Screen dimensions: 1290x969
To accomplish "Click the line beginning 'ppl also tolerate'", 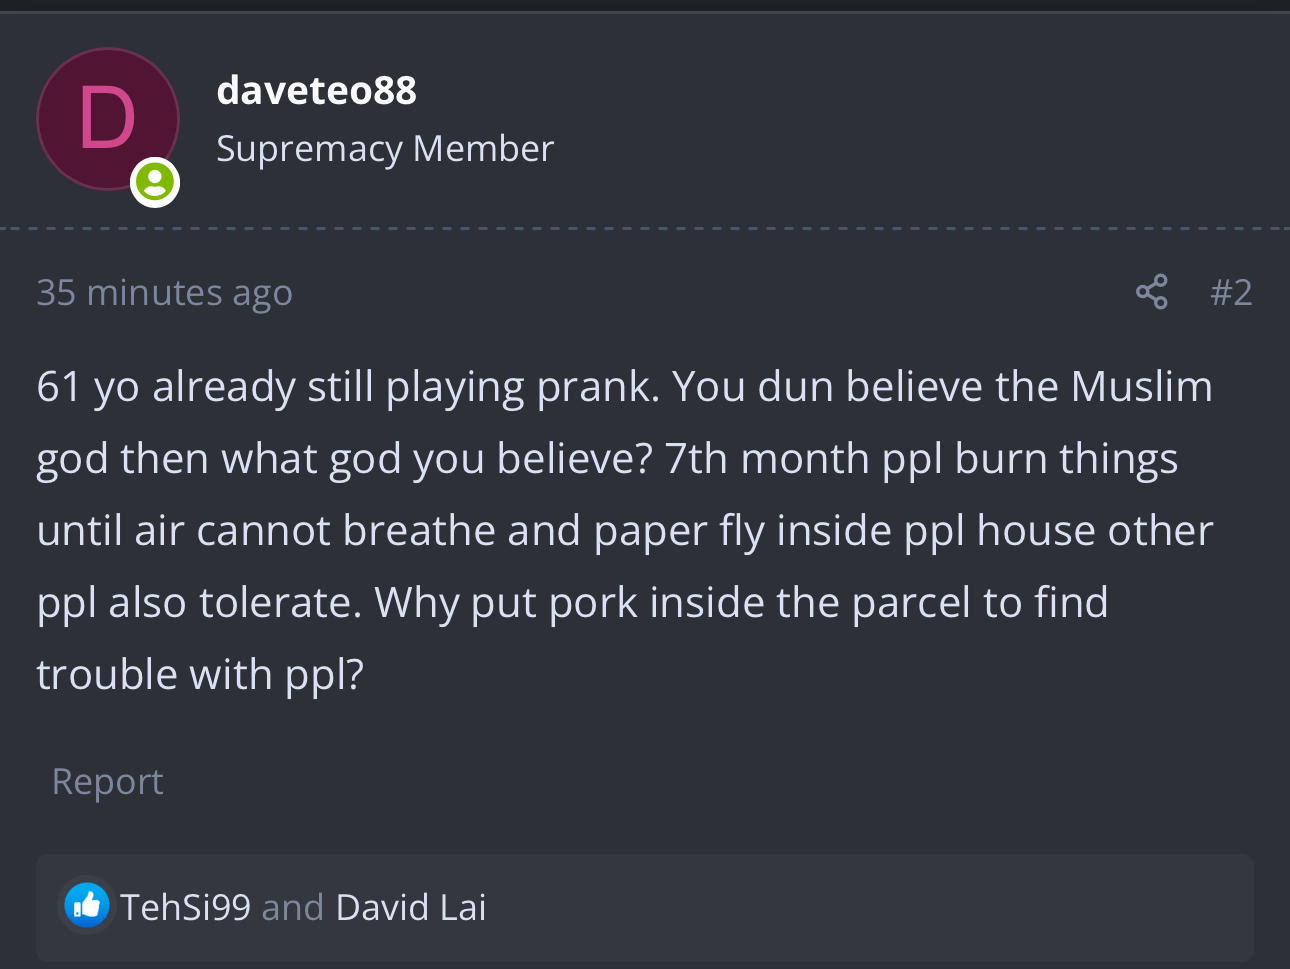I will (x=573, y=603).
